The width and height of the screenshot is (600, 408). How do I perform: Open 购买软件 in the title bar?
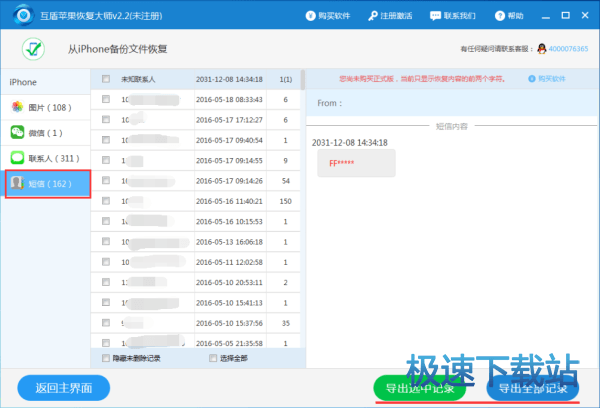pos(328,16)
